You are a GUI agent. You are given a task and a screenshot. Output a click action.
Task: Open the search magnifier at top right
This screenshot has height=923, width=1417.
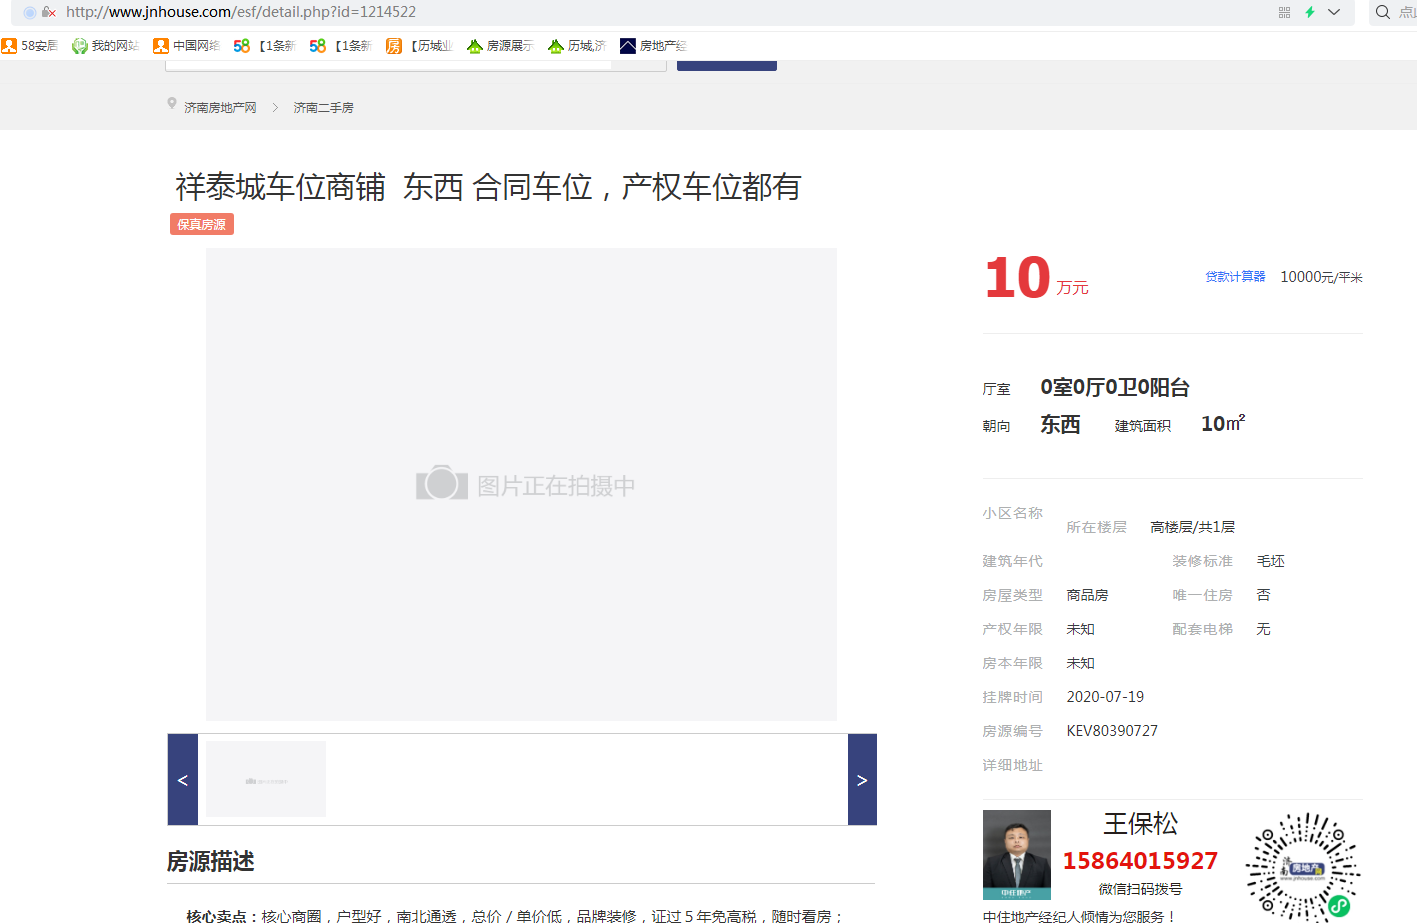pyautogui.click(x=1381, y=13)
